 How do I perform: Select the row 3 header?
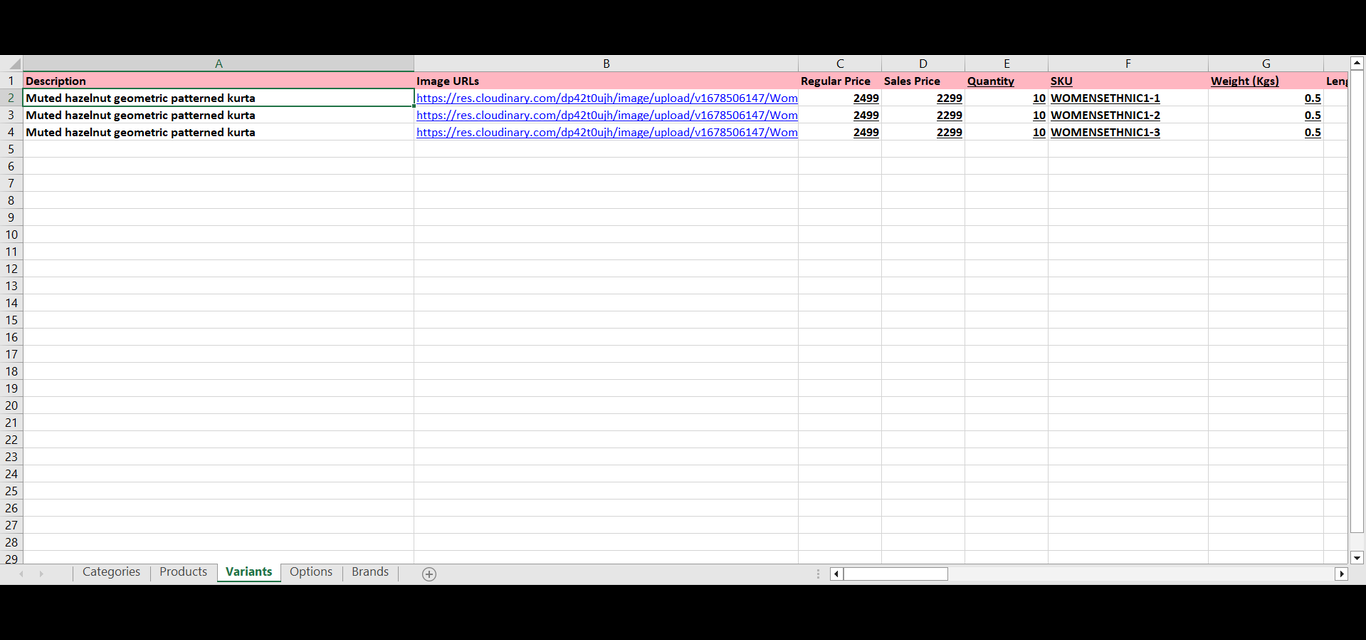click(x=11, y=115)
